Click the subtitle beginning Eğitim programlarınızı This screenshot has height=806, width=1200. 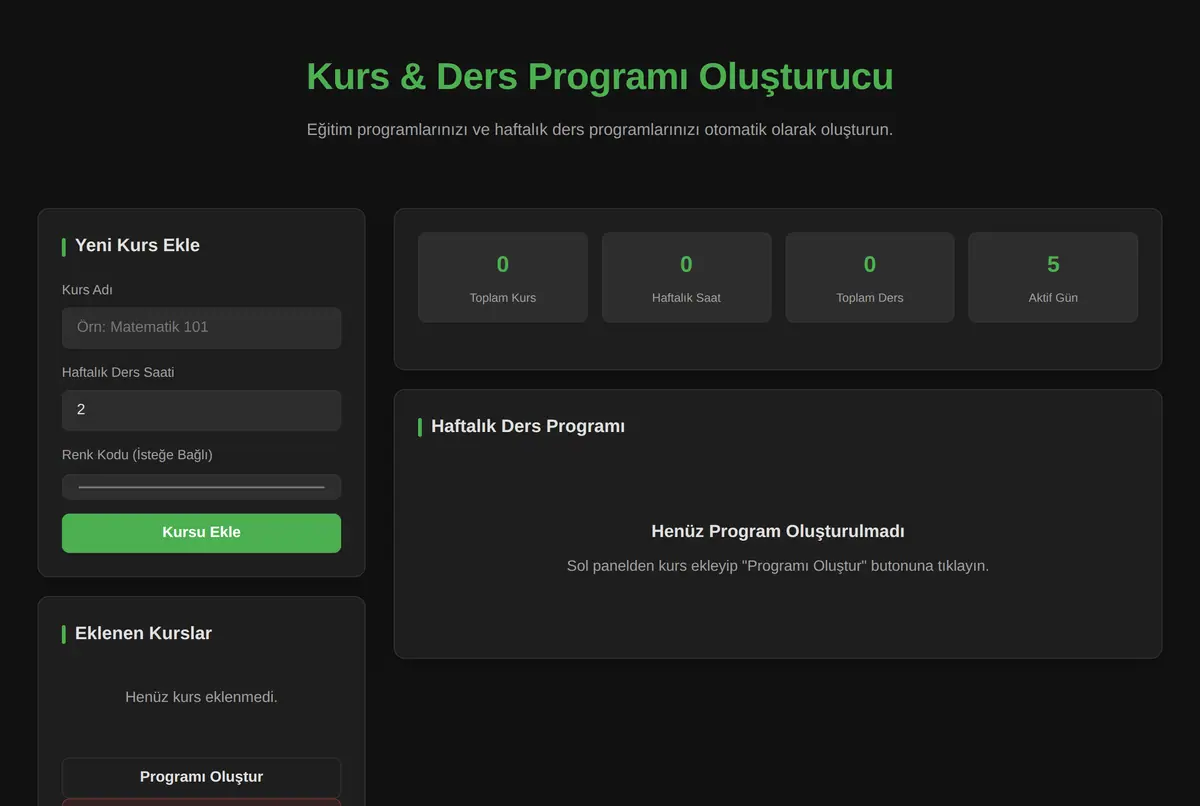tap(600, 130)
